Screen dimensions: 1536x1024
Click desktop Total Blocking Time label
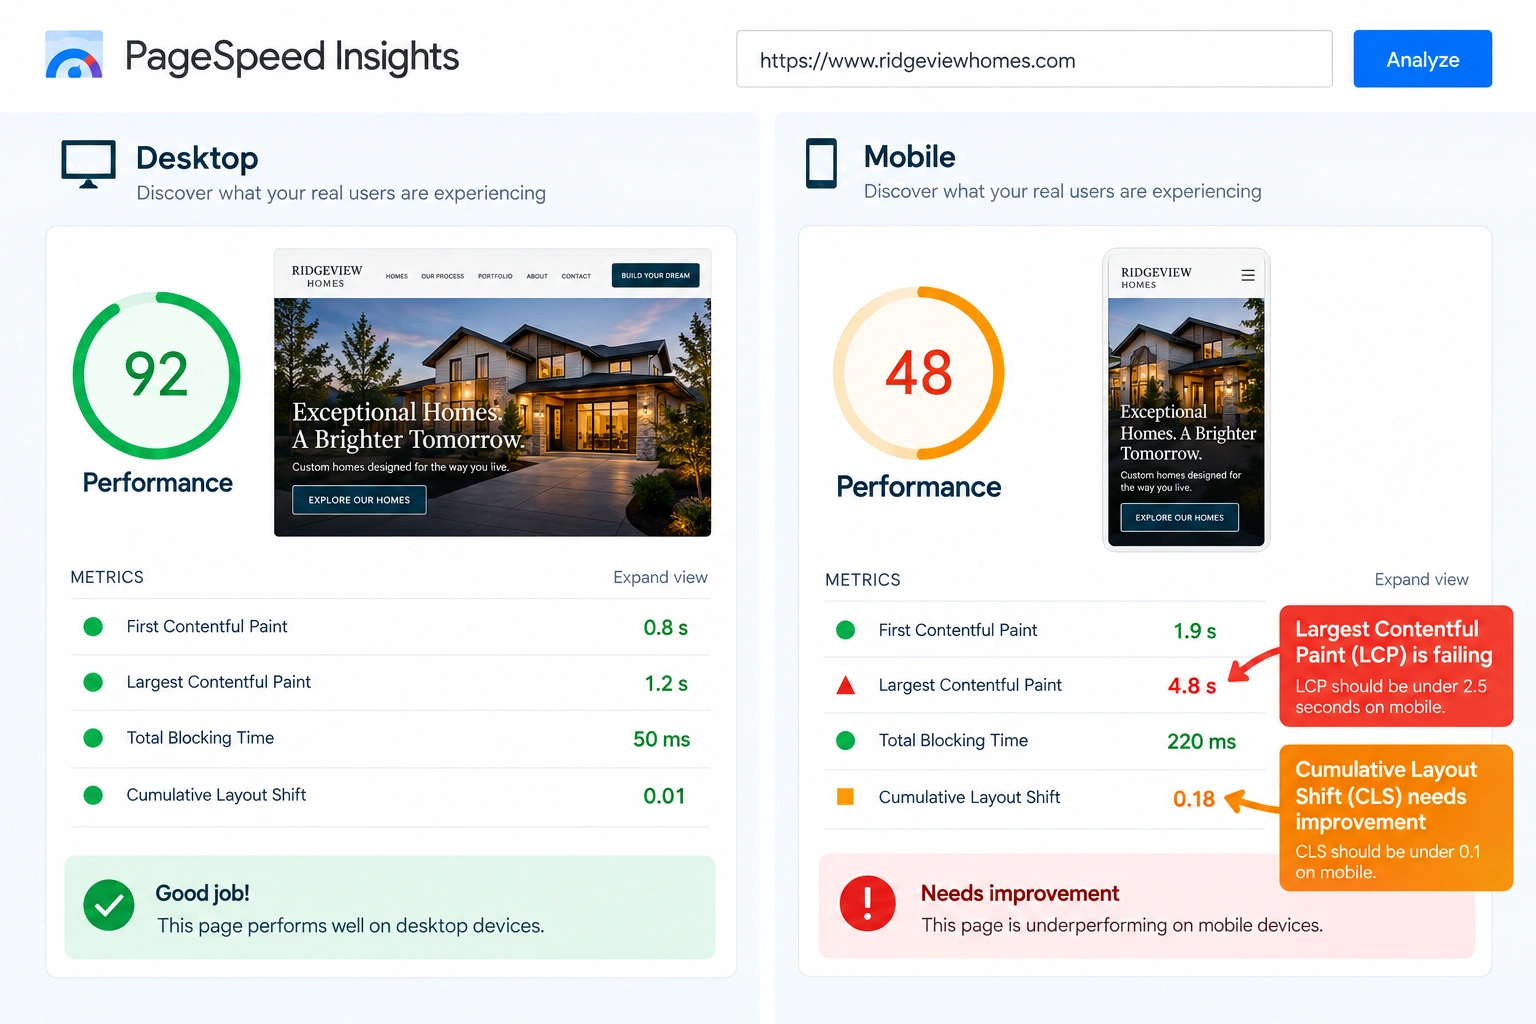200,738
